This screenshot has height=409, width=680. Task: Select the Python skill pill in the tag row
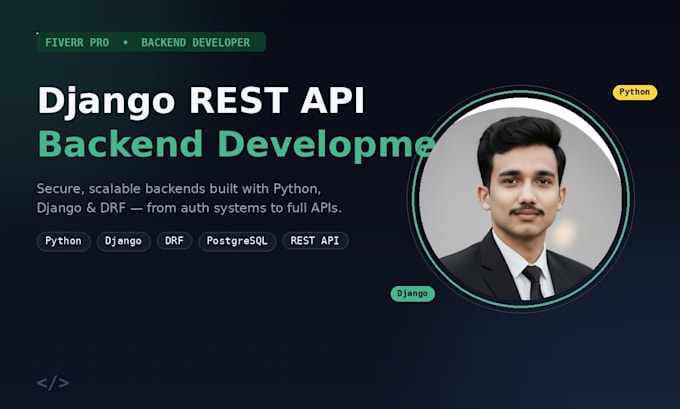pos(63,241)
